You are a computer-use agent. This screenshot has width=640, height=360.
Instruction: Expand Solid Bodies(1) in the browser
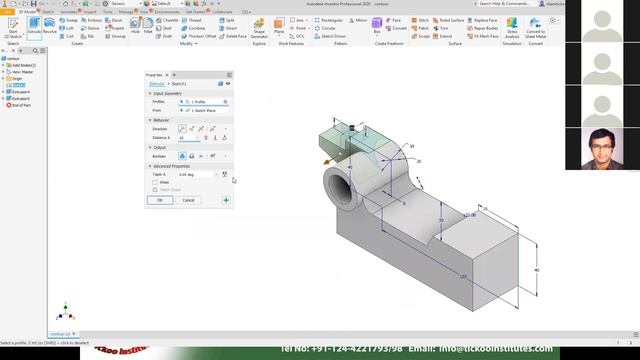(x=3, y=65)
